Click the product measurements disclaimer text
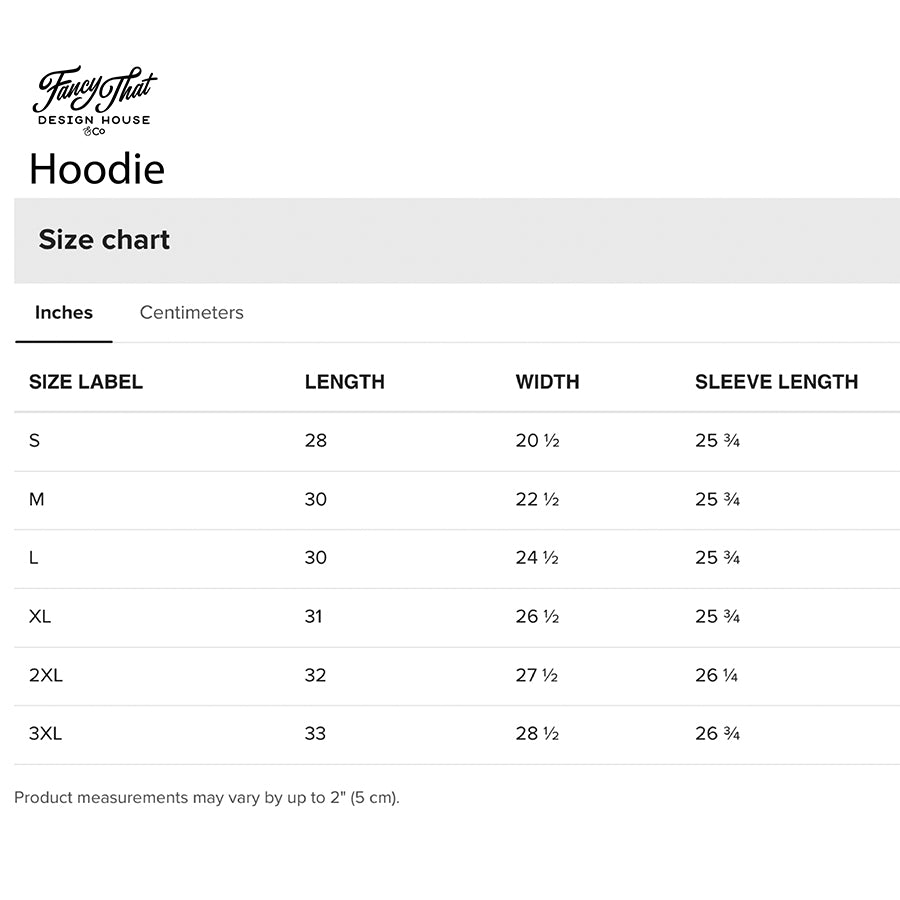Screen dimensions: 900x900 click(x=207, y=798)
